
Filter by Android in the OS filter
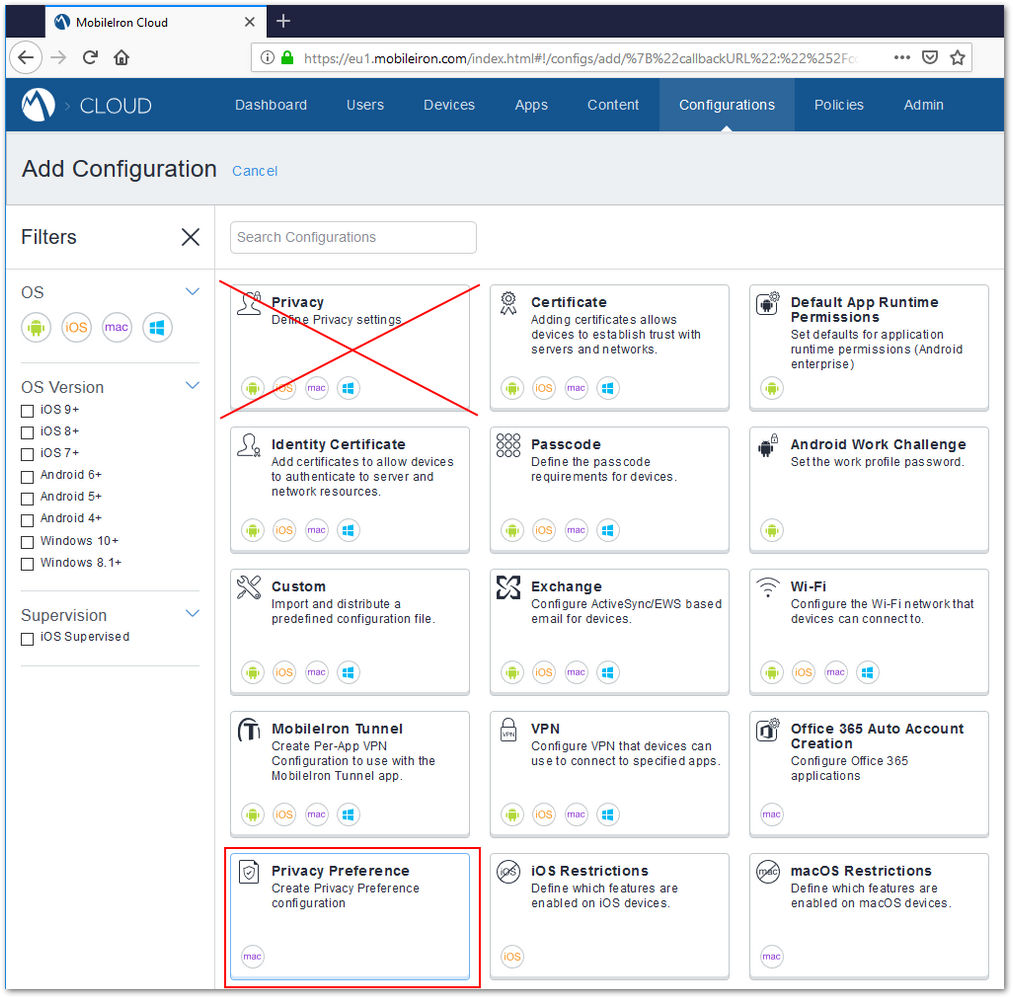tap(36, 327)
